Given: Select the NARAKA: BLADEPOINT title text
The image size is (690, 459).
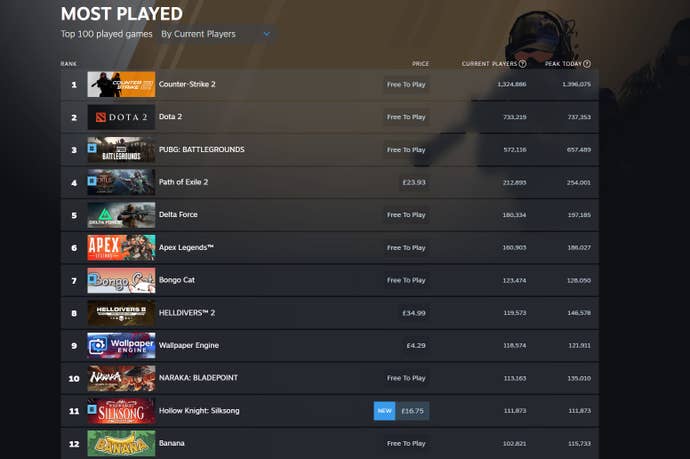Looking at the screenshot, I should click(198, 378).
